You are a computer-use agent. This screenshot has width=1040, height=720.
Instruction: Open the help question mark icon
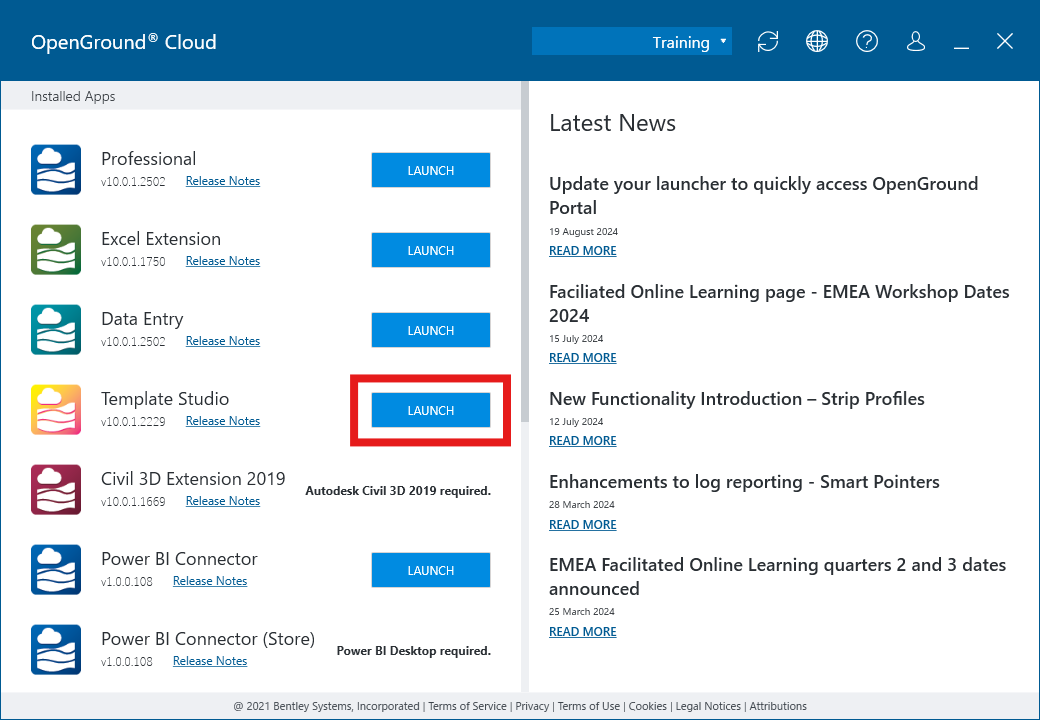click(866, 42)
